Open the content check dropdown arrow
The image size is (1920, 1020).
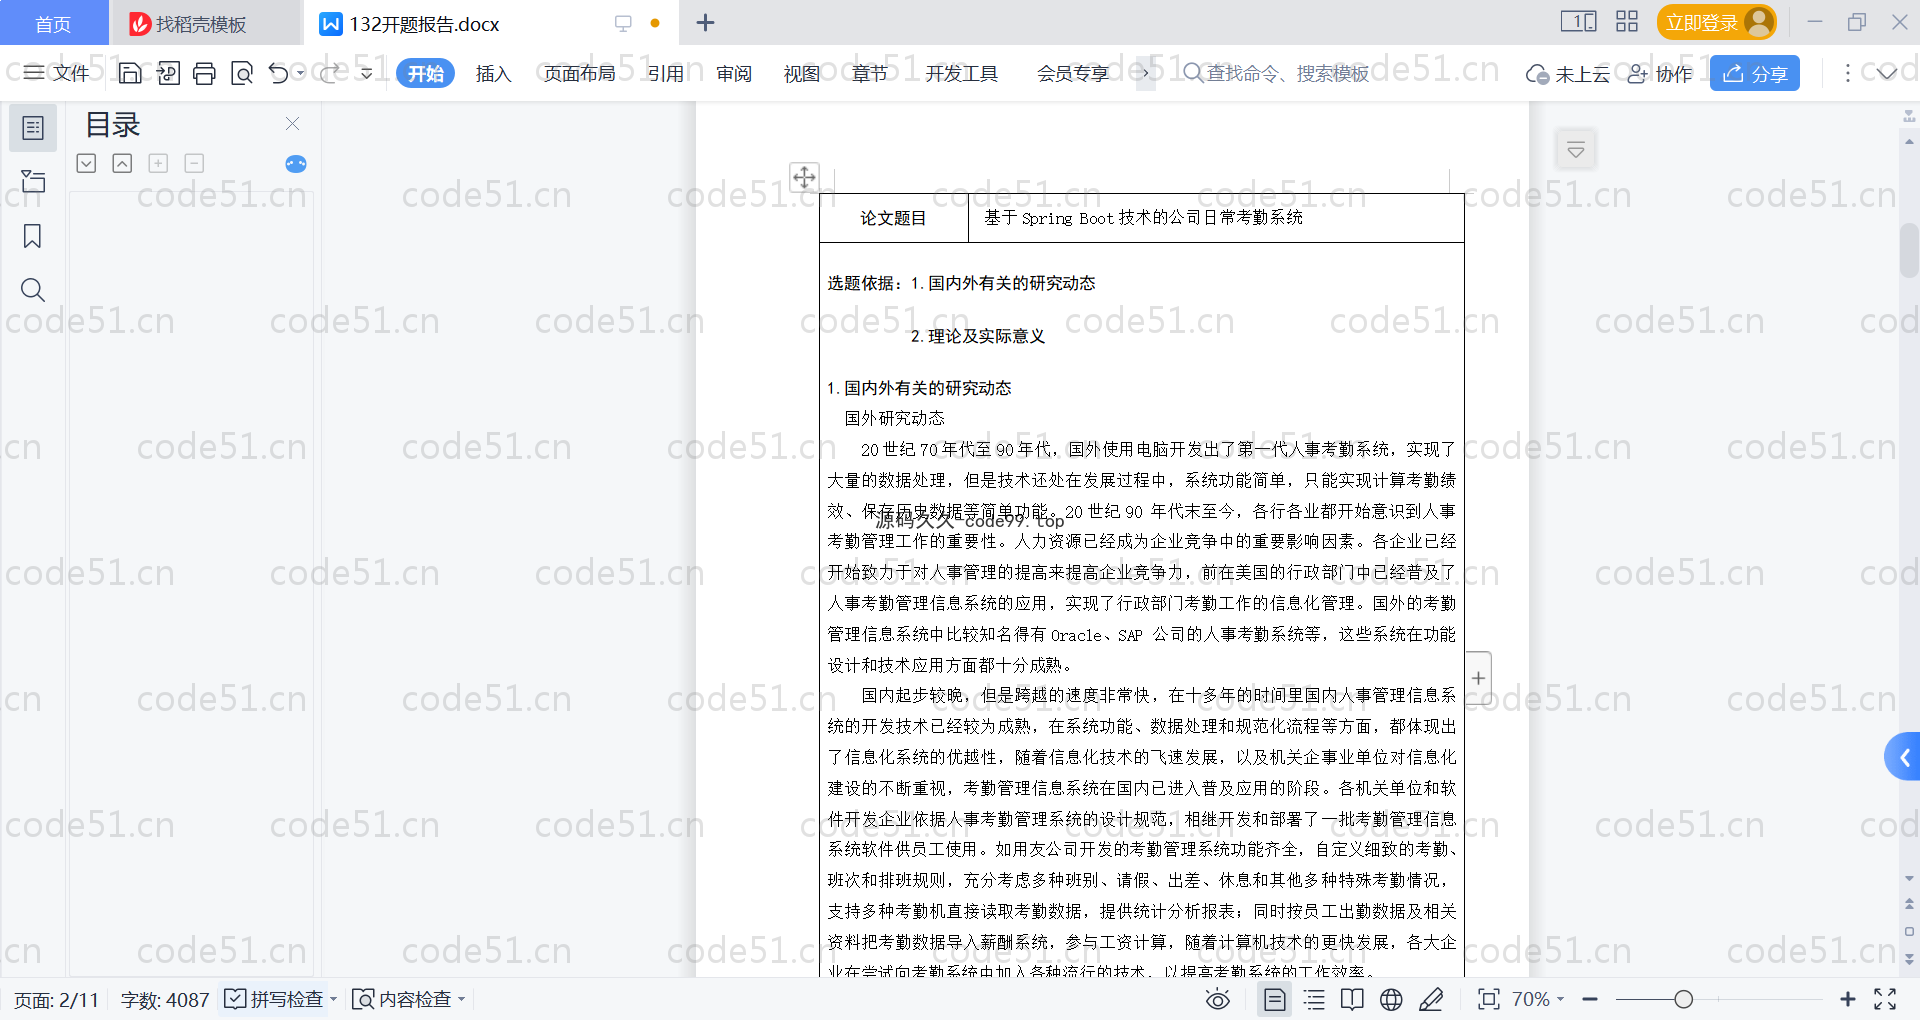point(462,999)
